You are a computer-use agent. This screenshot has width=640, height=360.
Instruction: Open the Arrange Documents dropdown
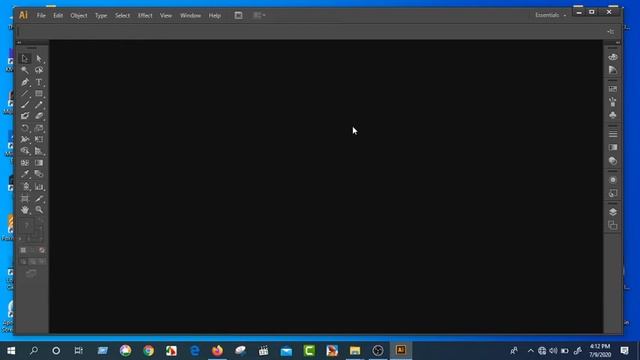pos(259,15)
